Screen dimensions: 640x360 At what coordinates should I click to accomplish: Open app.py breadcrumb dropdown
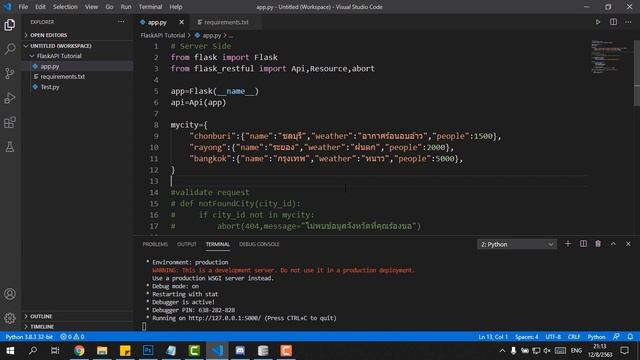point(212,36)
